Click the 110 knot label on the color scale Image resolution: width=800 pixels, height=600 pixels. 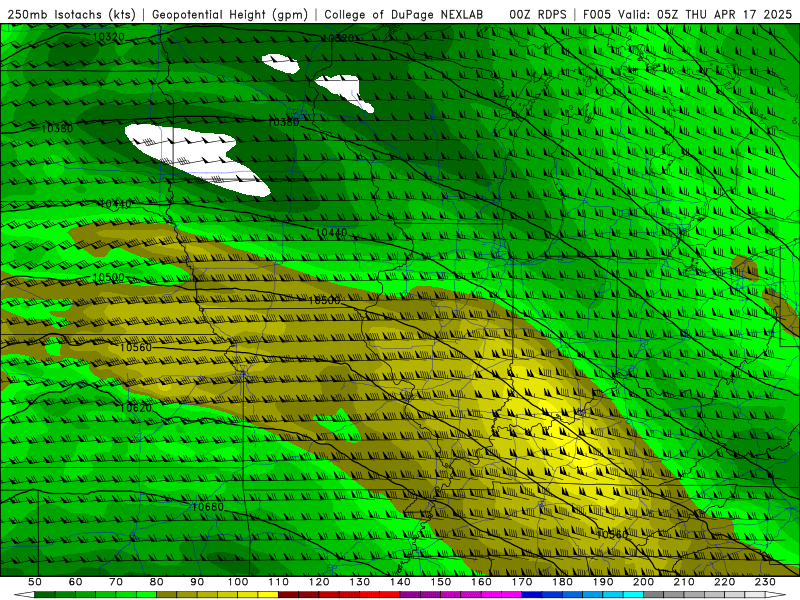(x=279, y=582)
